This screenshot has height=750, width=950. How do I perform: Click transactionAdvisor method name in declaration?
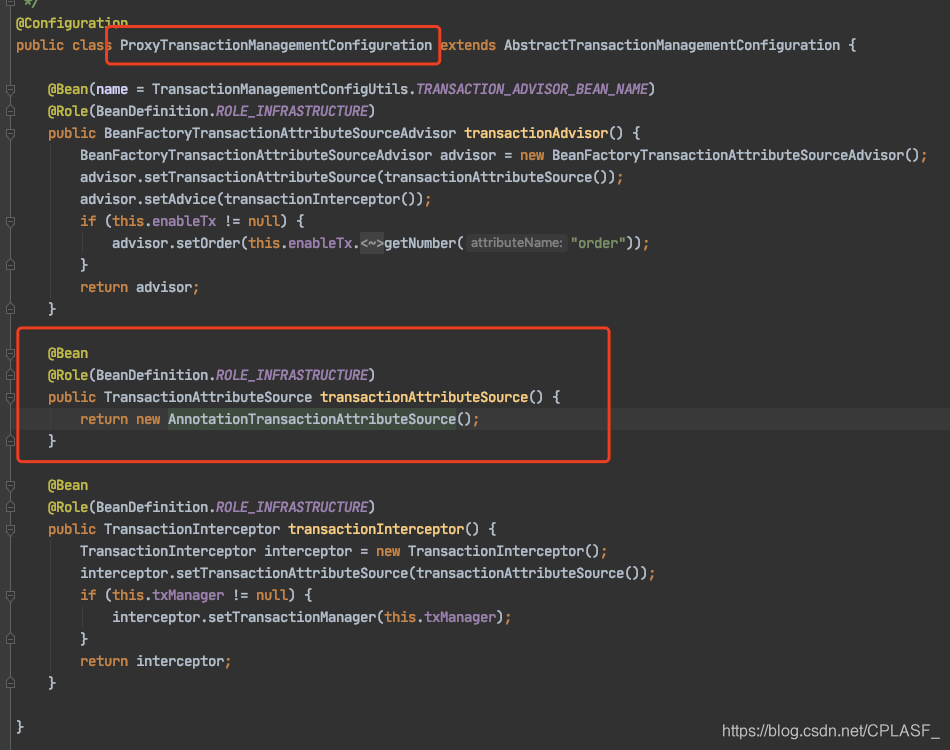(536, 133)
